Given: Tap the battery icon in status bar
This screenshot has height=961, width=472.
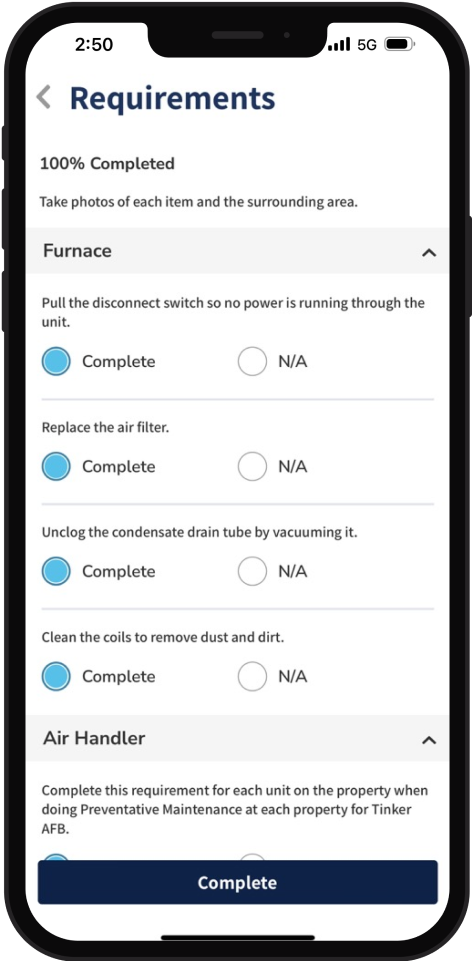Looking at the screenshot, I should pos(400,44).
